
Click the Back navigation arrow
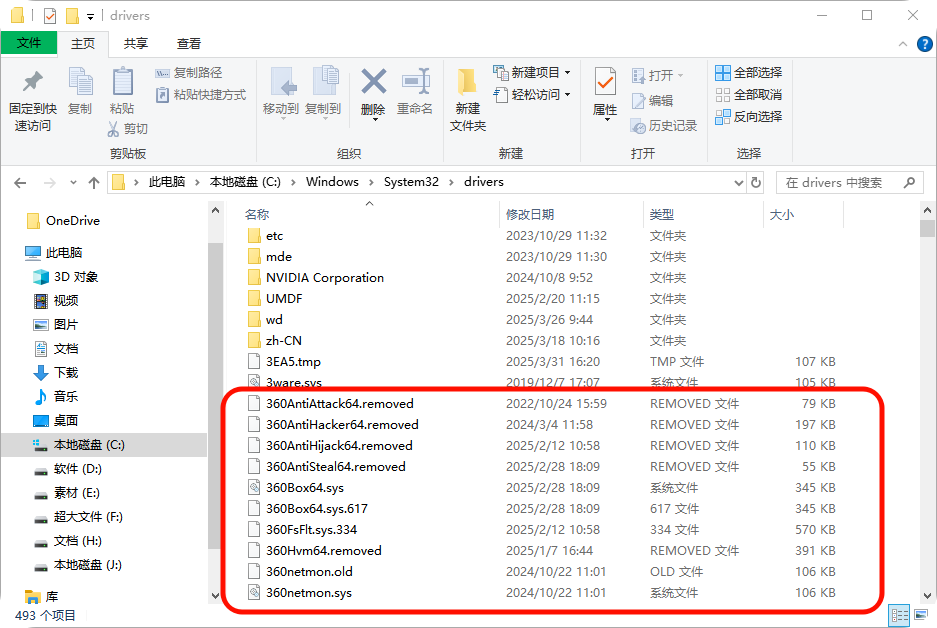20,183
